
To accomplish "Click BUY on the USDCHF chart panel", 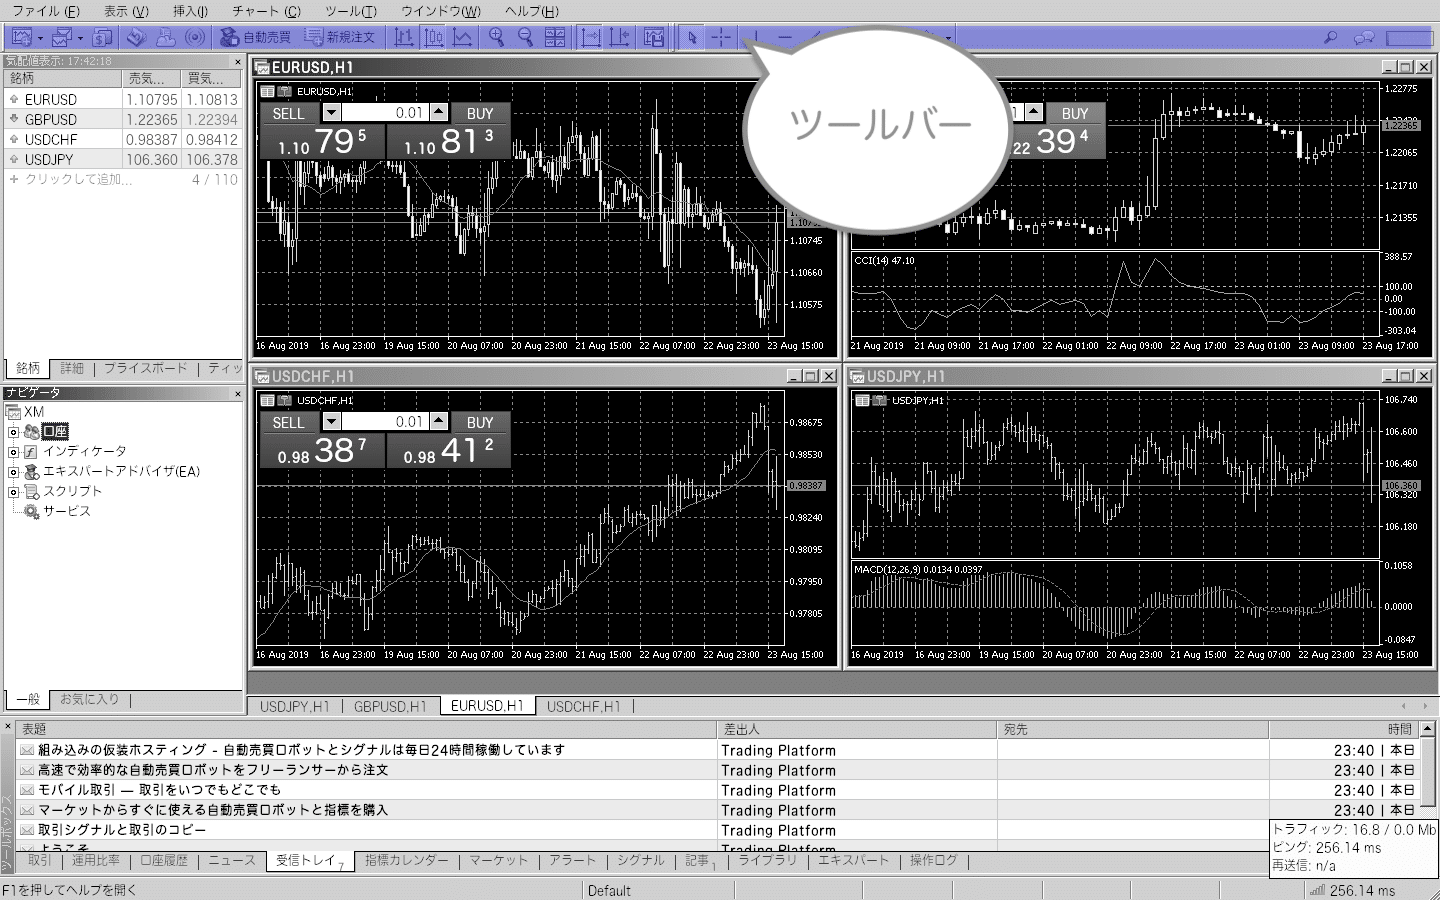I will pos(480,423).
